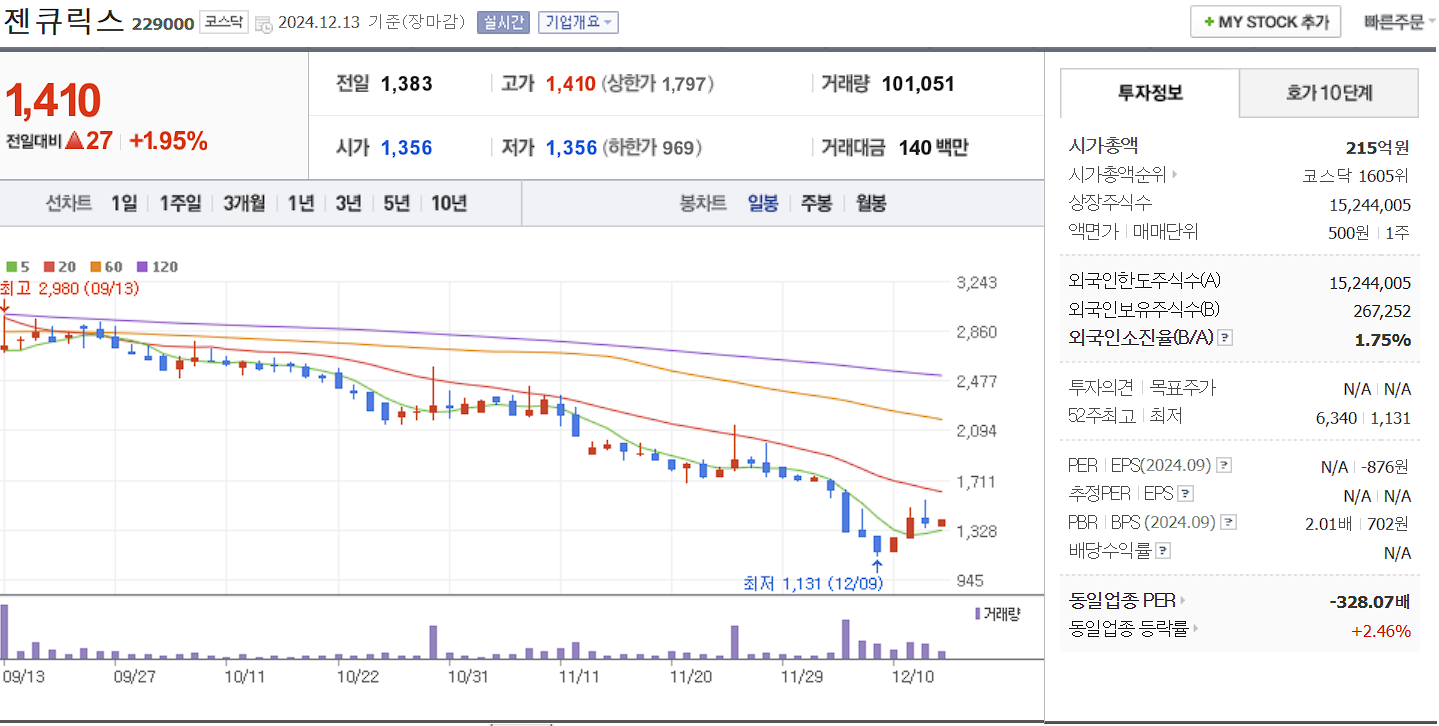Expand the 빠른주문 dropdown
The image size is (1439, 726).
(x=1398, y=20)
